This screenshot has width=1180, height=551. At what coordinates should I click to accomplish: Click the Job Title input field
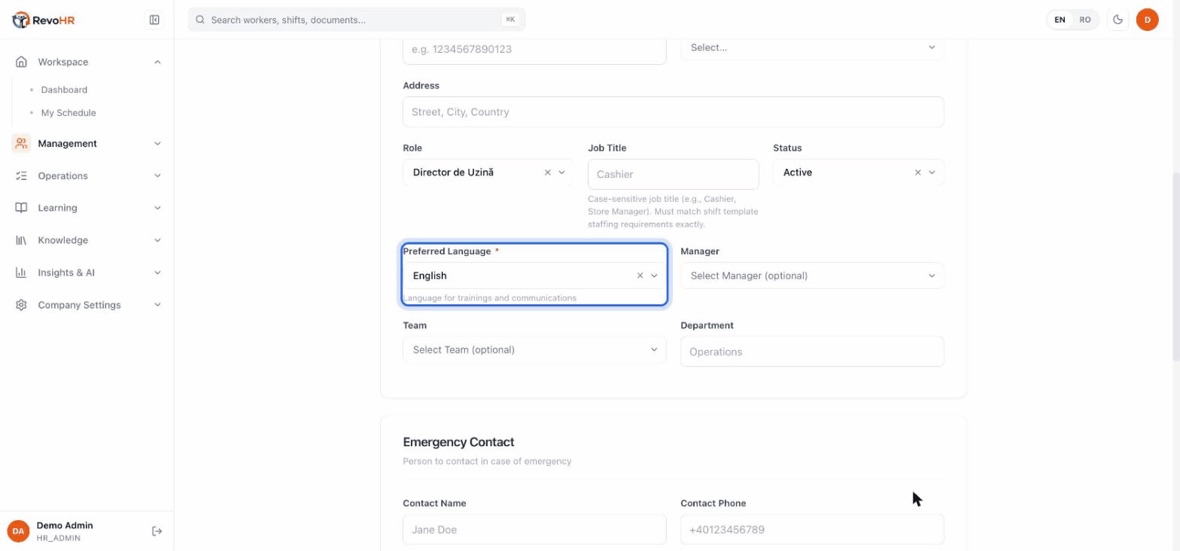pyautogui.click(x=673, y=174)
